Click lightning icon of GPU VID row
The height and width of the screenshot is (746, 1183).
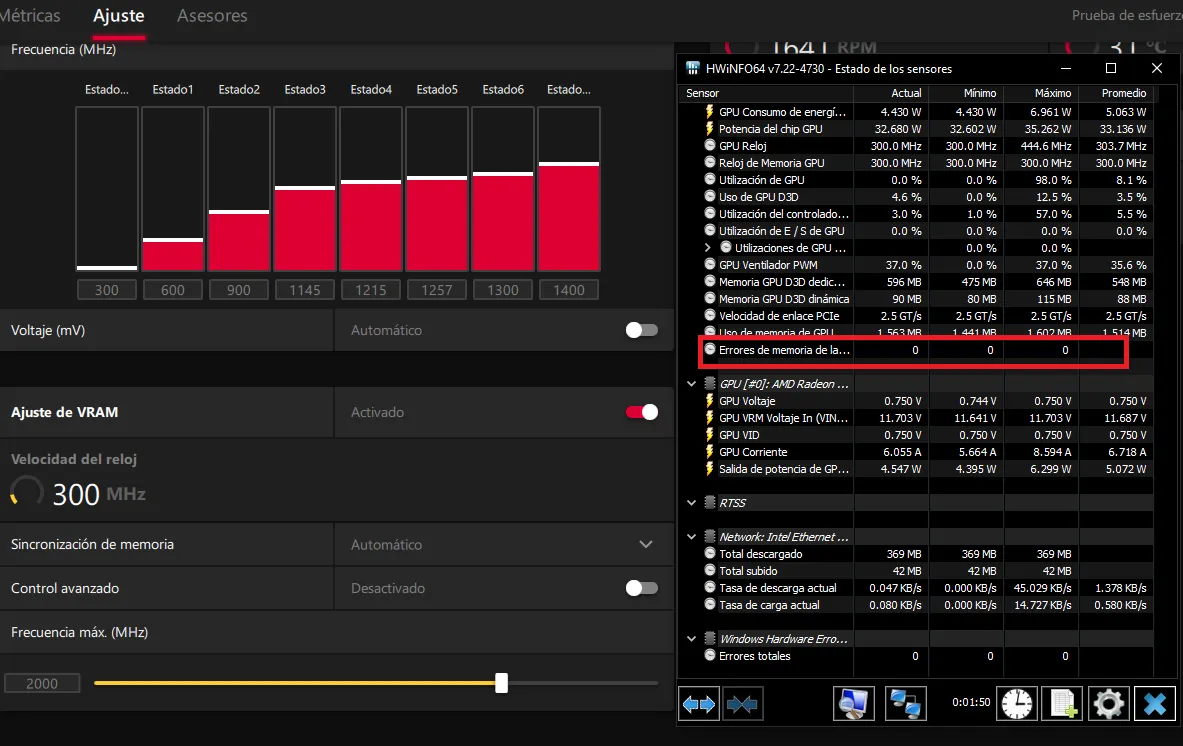point(709,434)
